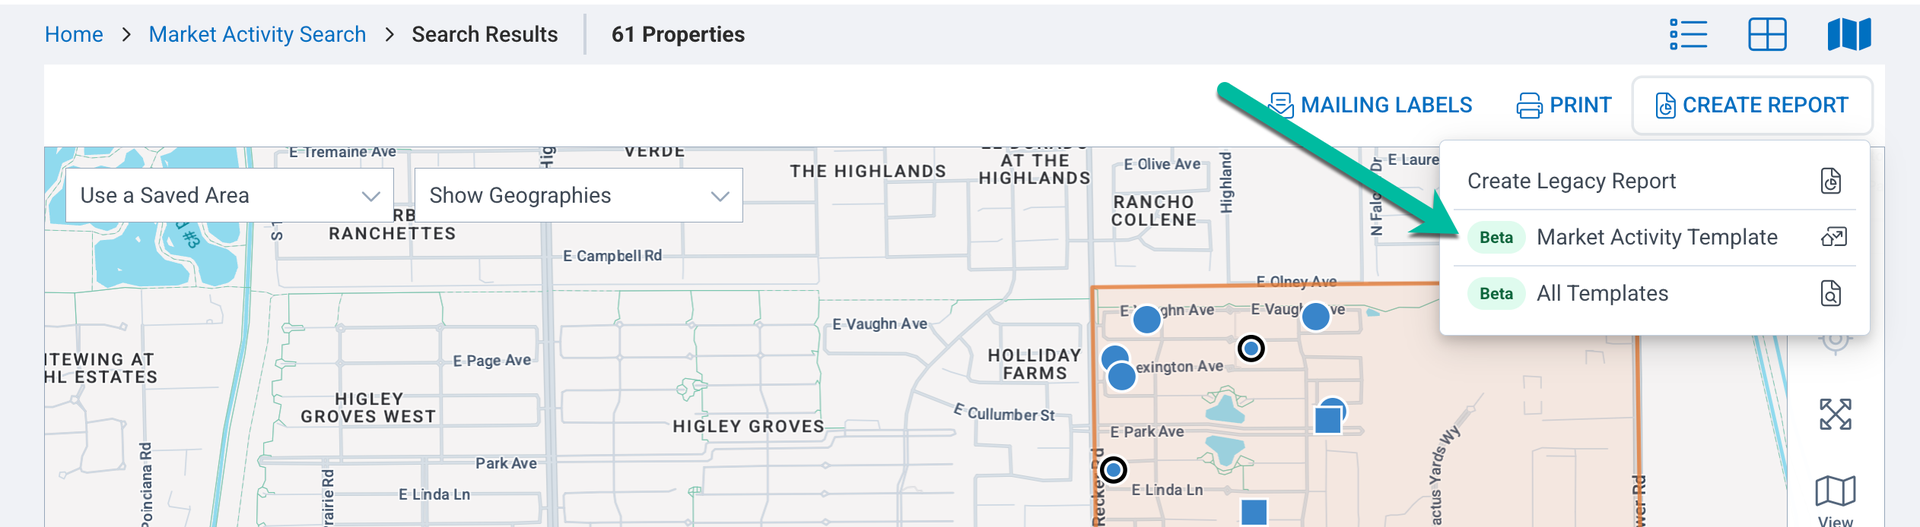1920x527 pixels.
Task: Return to Market Activity Search
Action: [257, 34]
